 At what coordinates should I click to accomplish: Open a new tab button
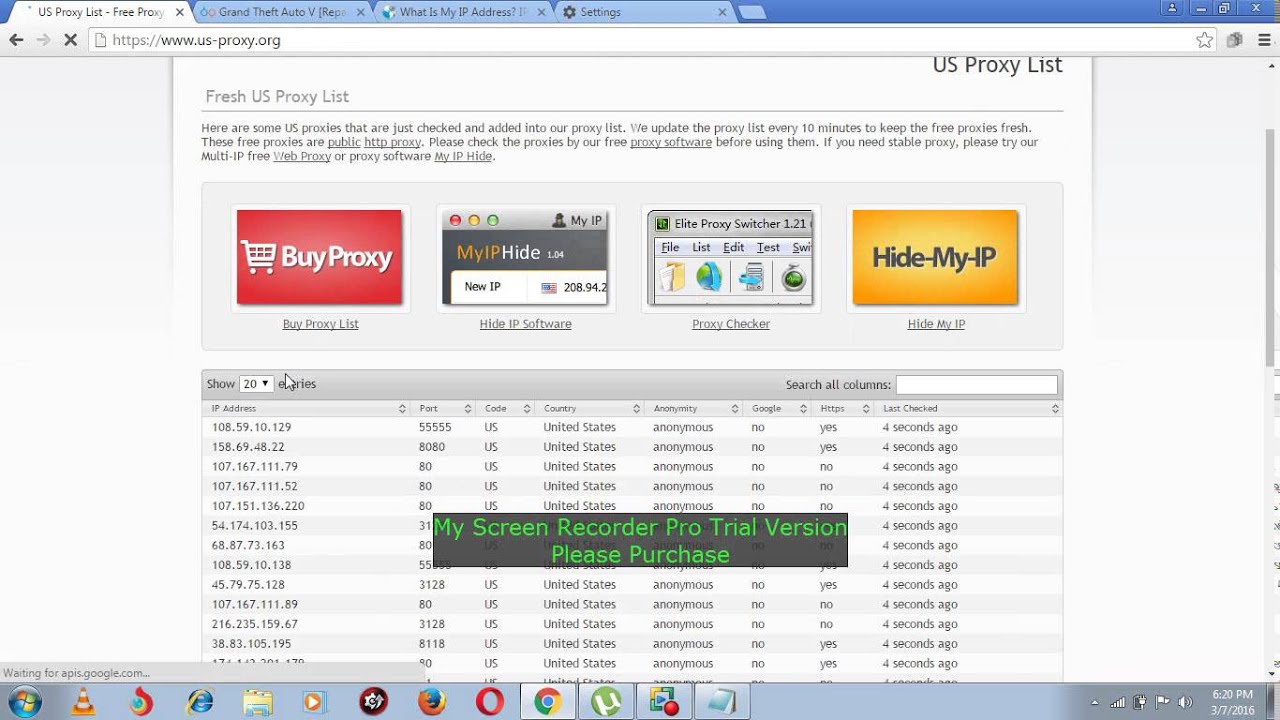coord(752,12)
